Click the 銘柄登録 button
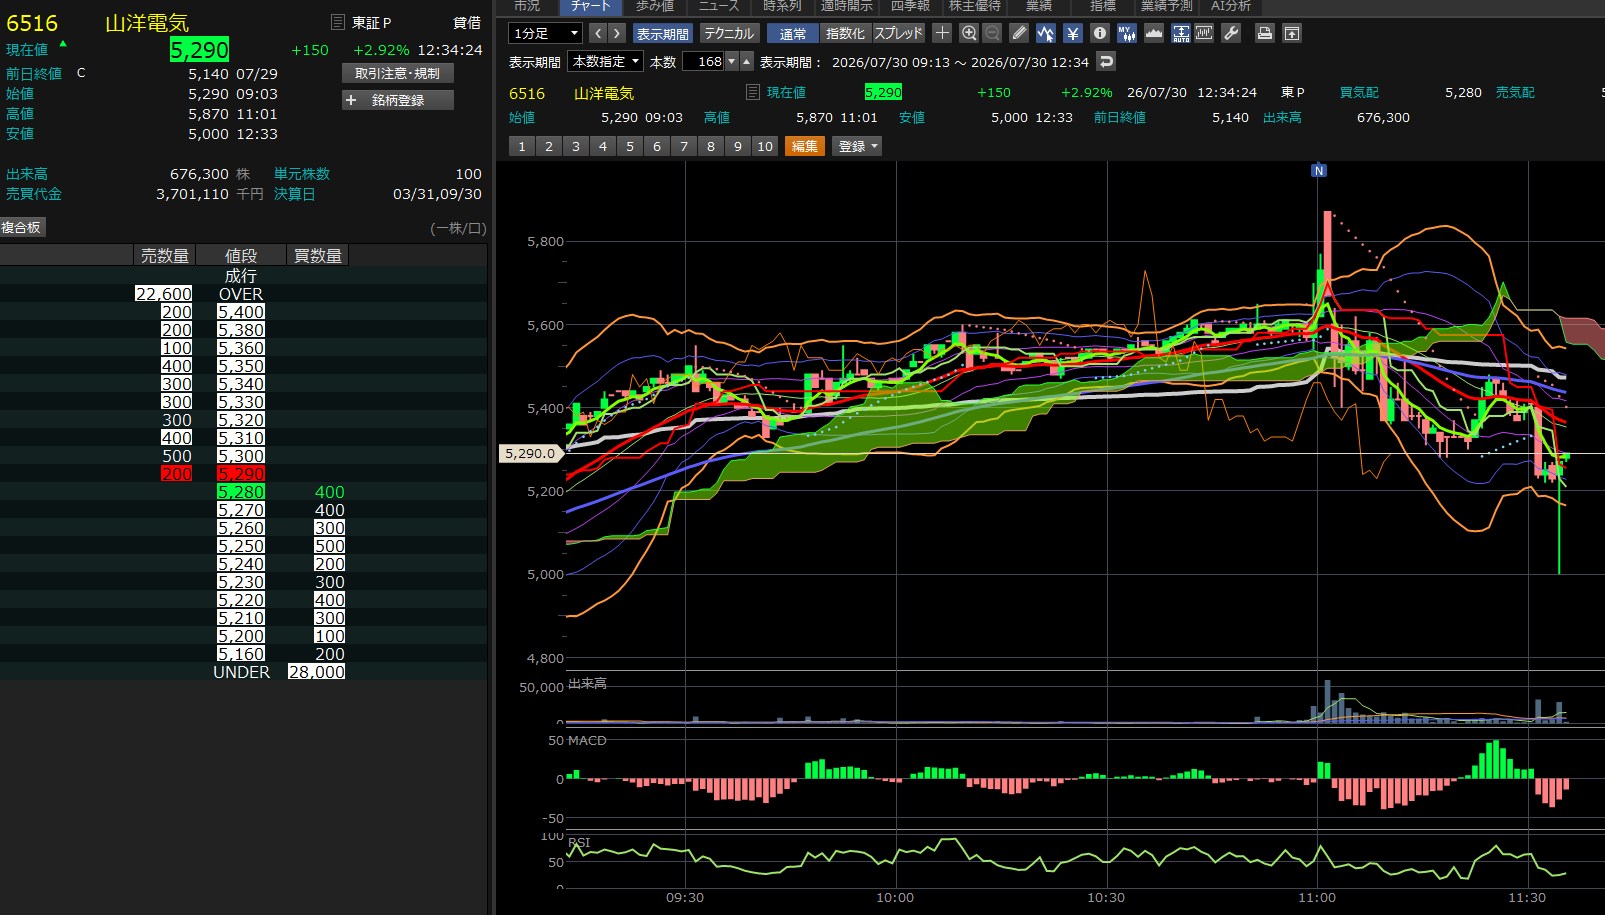The image size is (1605, 915). 398,100
